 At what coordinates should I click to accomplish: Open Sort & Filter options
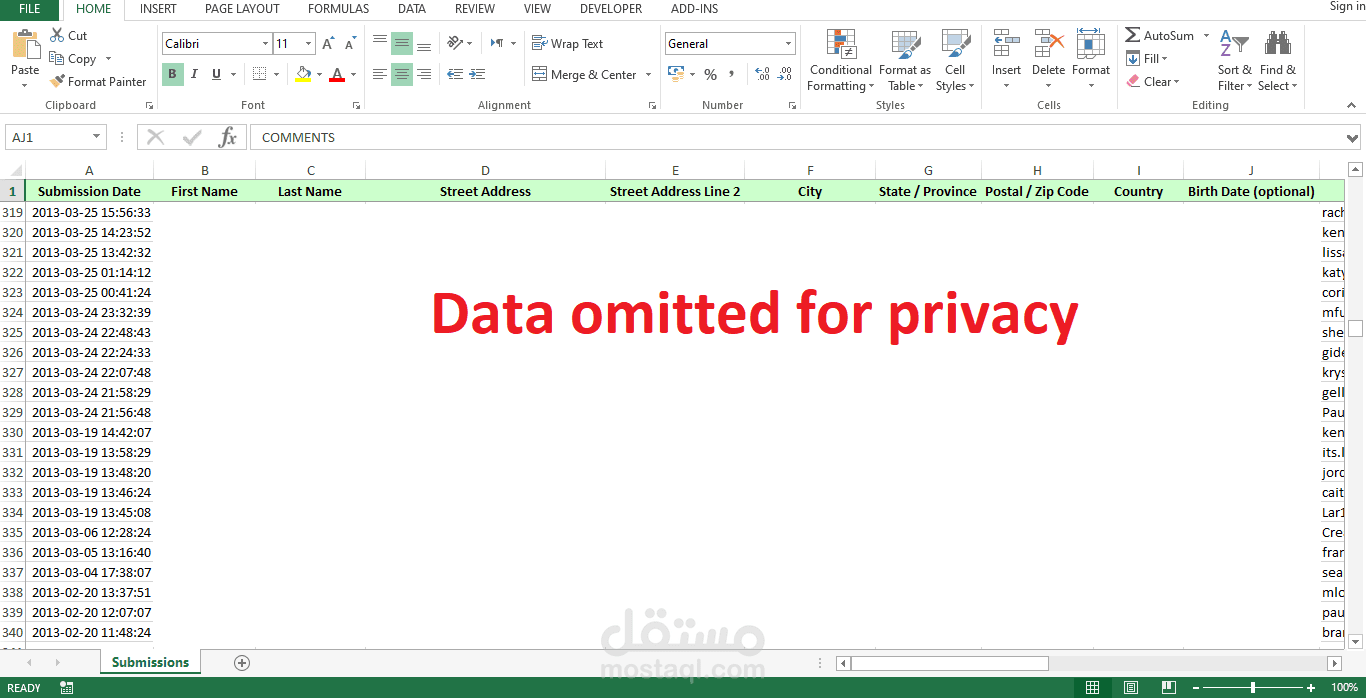tap(1234, 62)
